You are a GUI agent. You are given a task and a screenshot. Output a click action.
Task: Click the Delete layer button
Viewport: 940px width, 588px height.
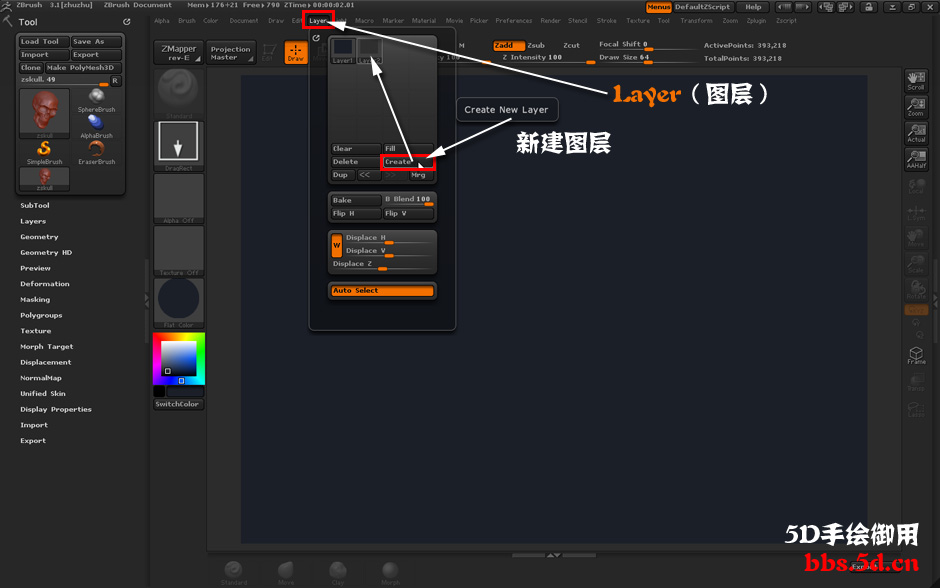[x=356, y=162]
